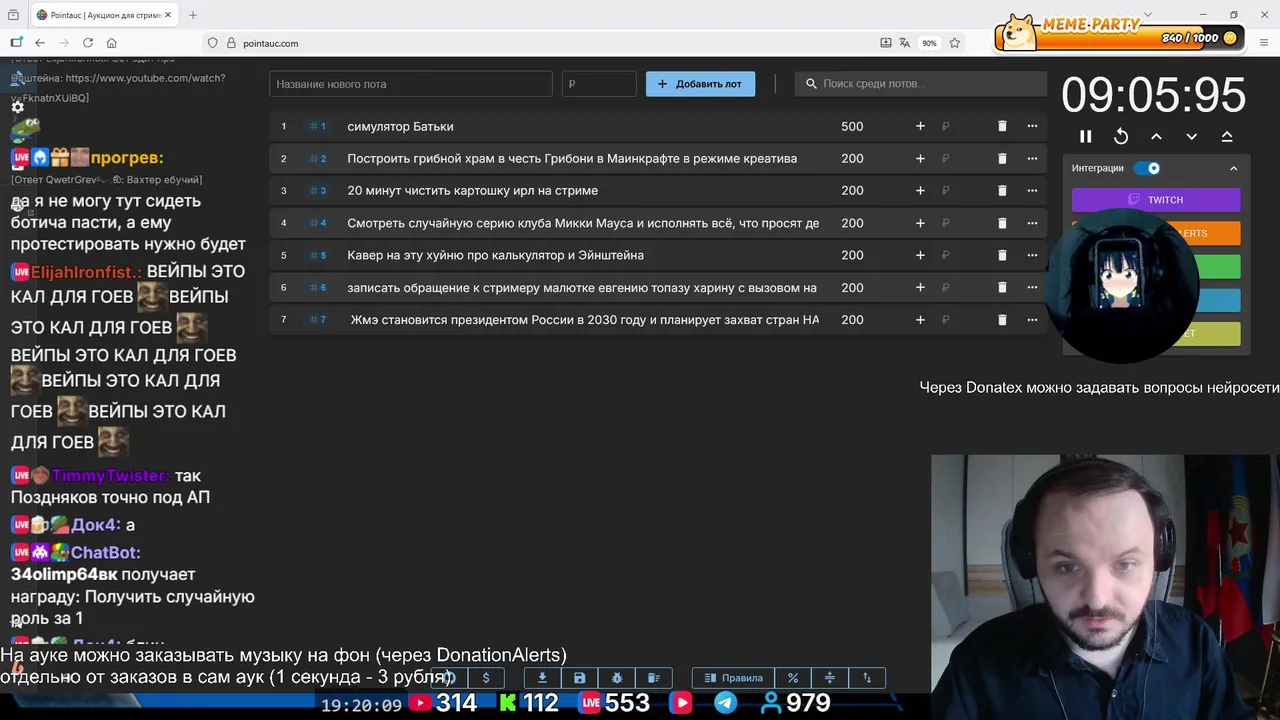Viewport: 1280px width, 720px height.
Task: Increase timer with the up chevron
Action: 1156,137
